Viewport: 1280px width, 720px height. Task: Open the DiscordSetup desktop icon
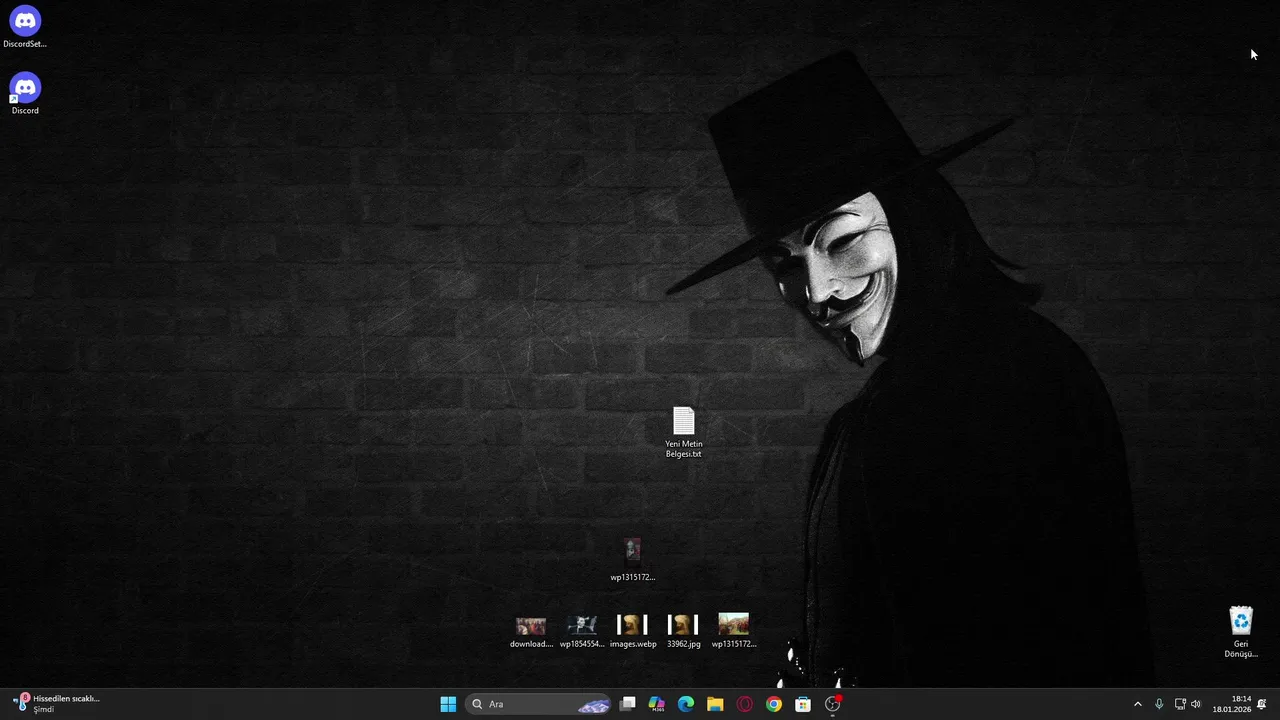tap(25, 27)
